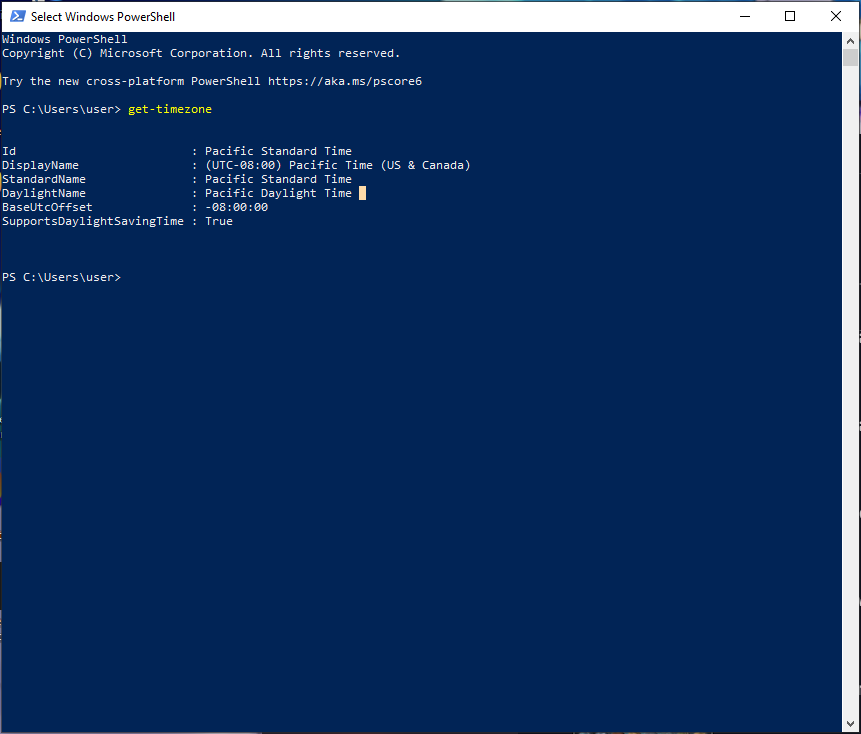The width and height of the screenshot is (861, 734).
Task: Maximize the PowerShell window
Action: 790,16
